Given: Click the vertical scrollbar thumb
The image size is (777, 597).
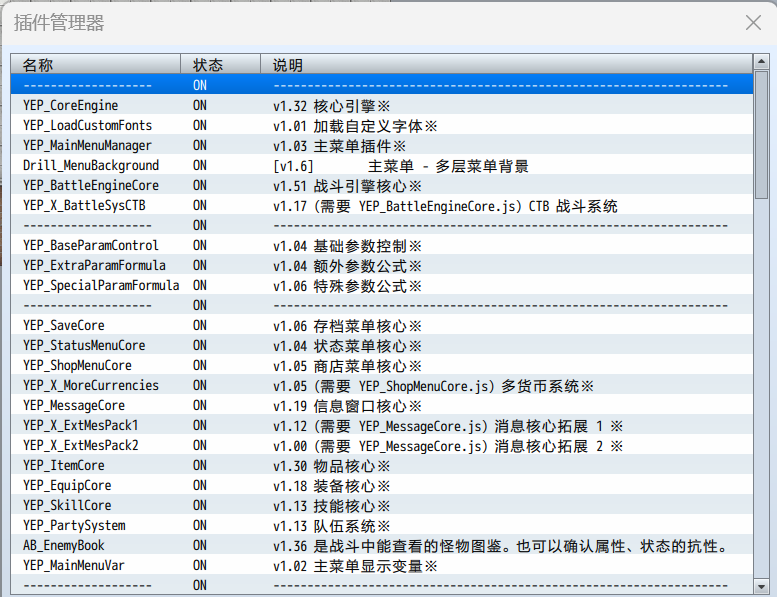Looking at the screenshot, I should (761, 135).
